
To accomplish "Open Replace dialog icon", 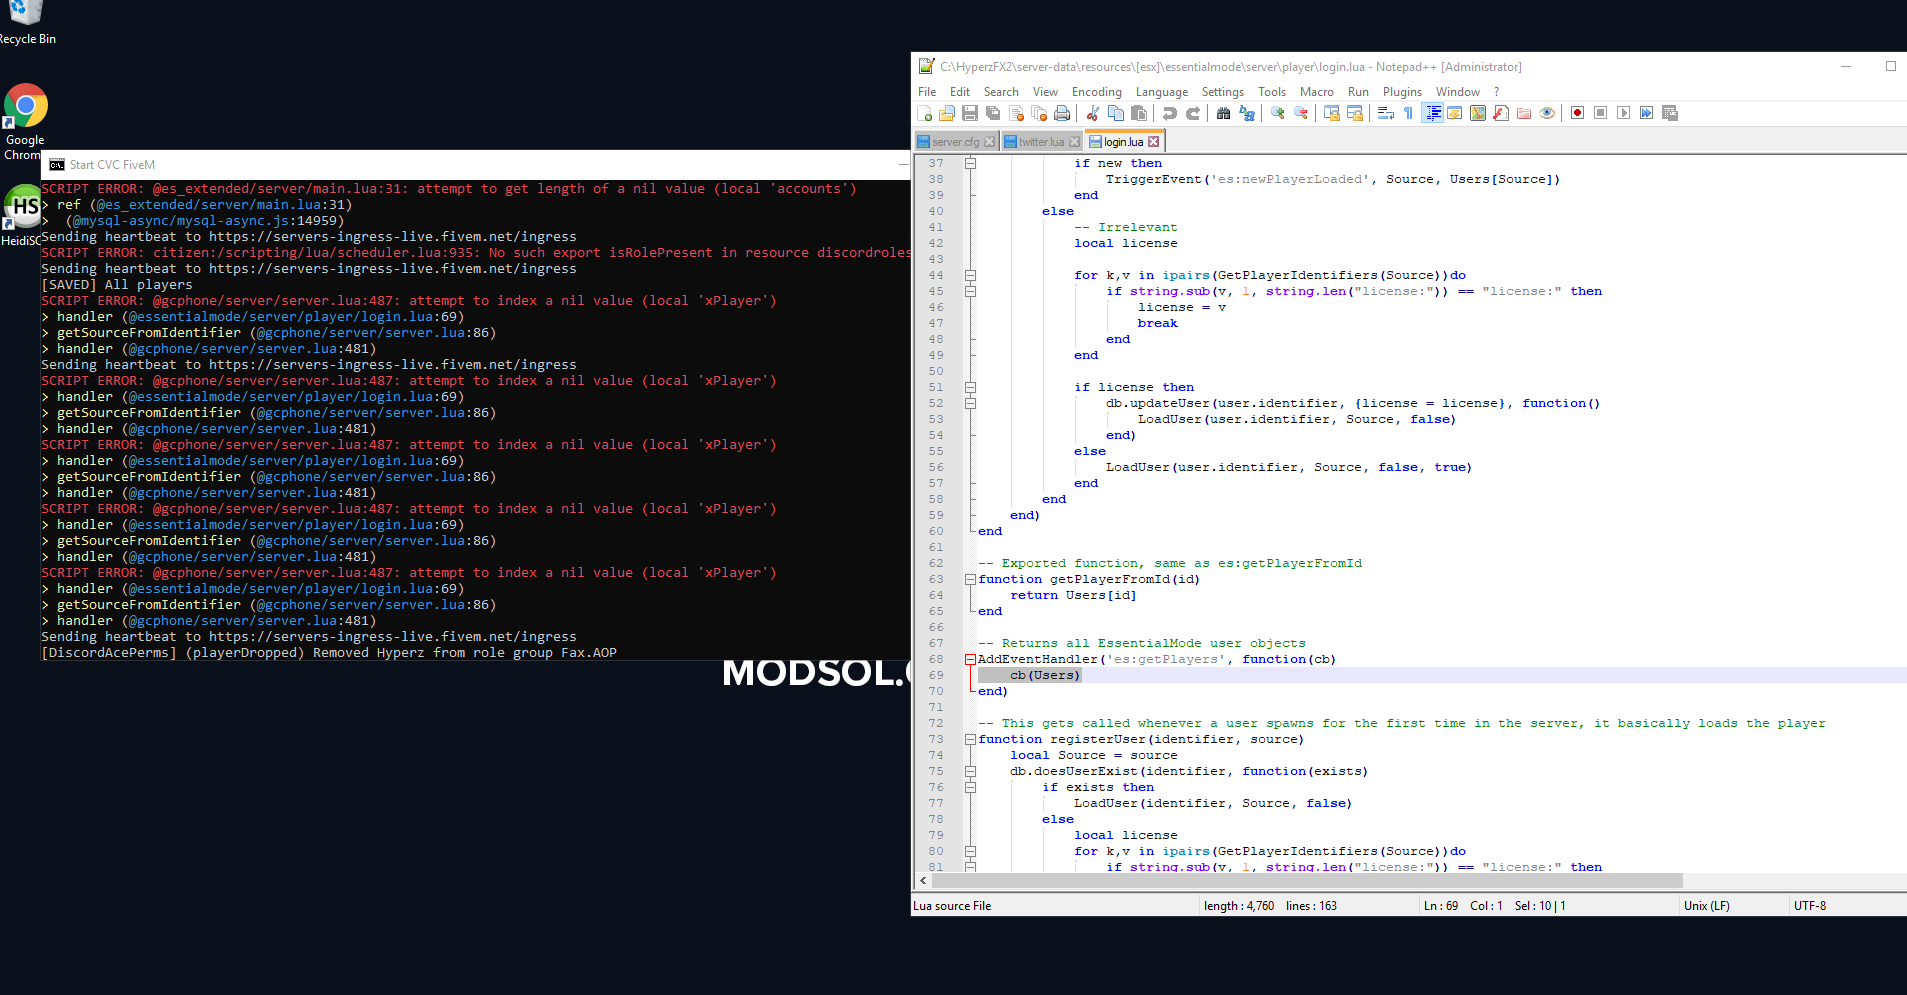I will (1247, 113).
